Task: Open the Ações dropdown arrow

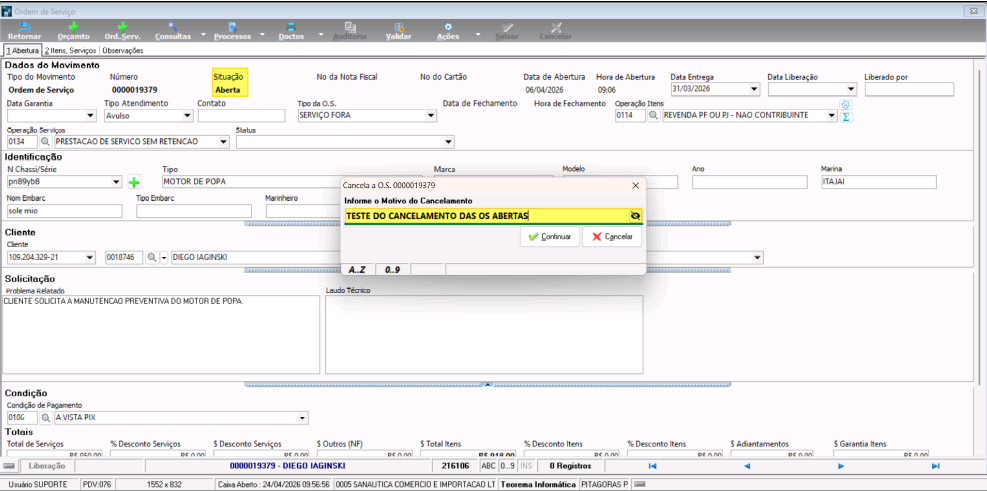Action: point(478,36)
